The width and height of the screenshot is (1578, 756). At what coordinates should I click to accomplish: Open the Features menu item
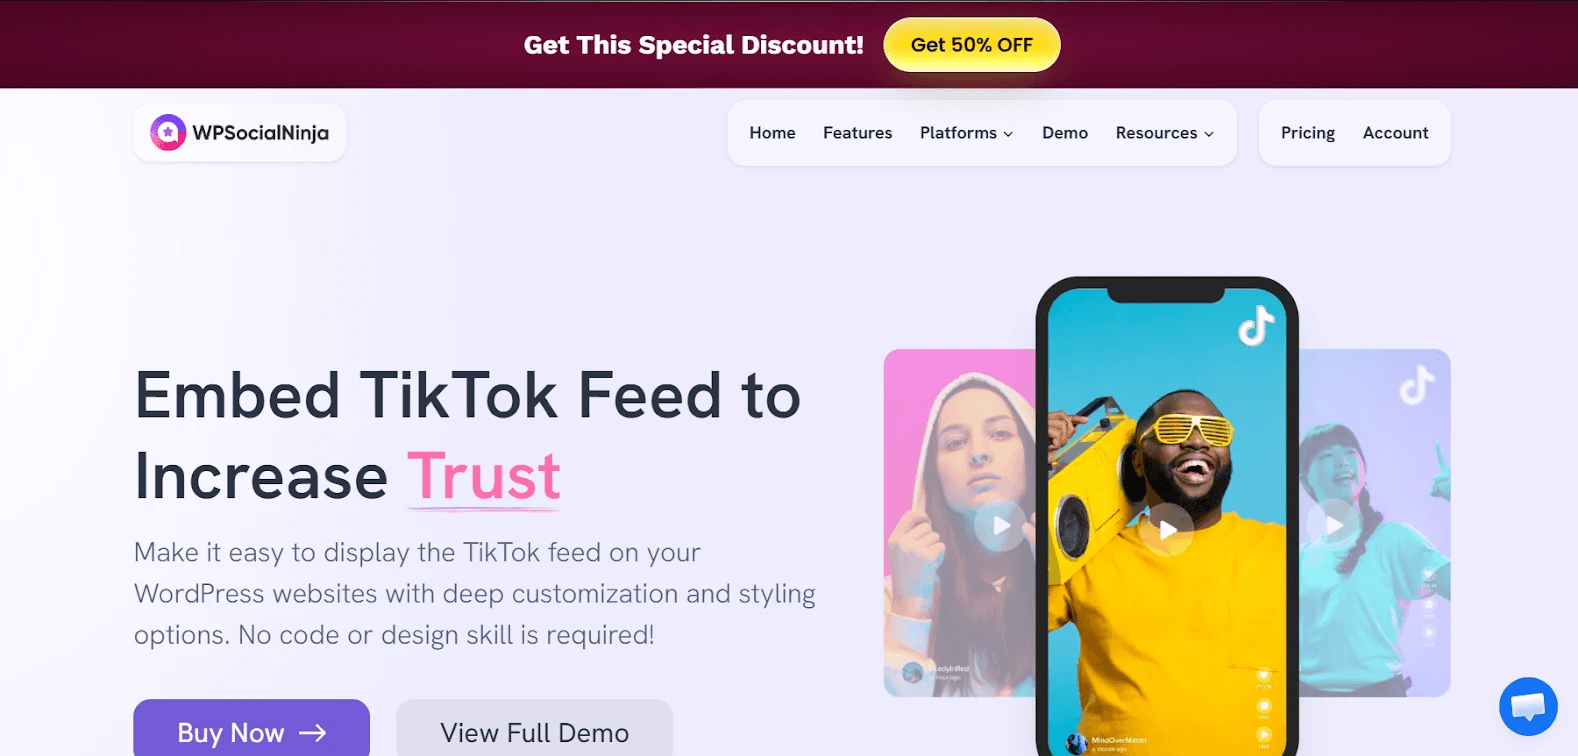tap(857, 133)
